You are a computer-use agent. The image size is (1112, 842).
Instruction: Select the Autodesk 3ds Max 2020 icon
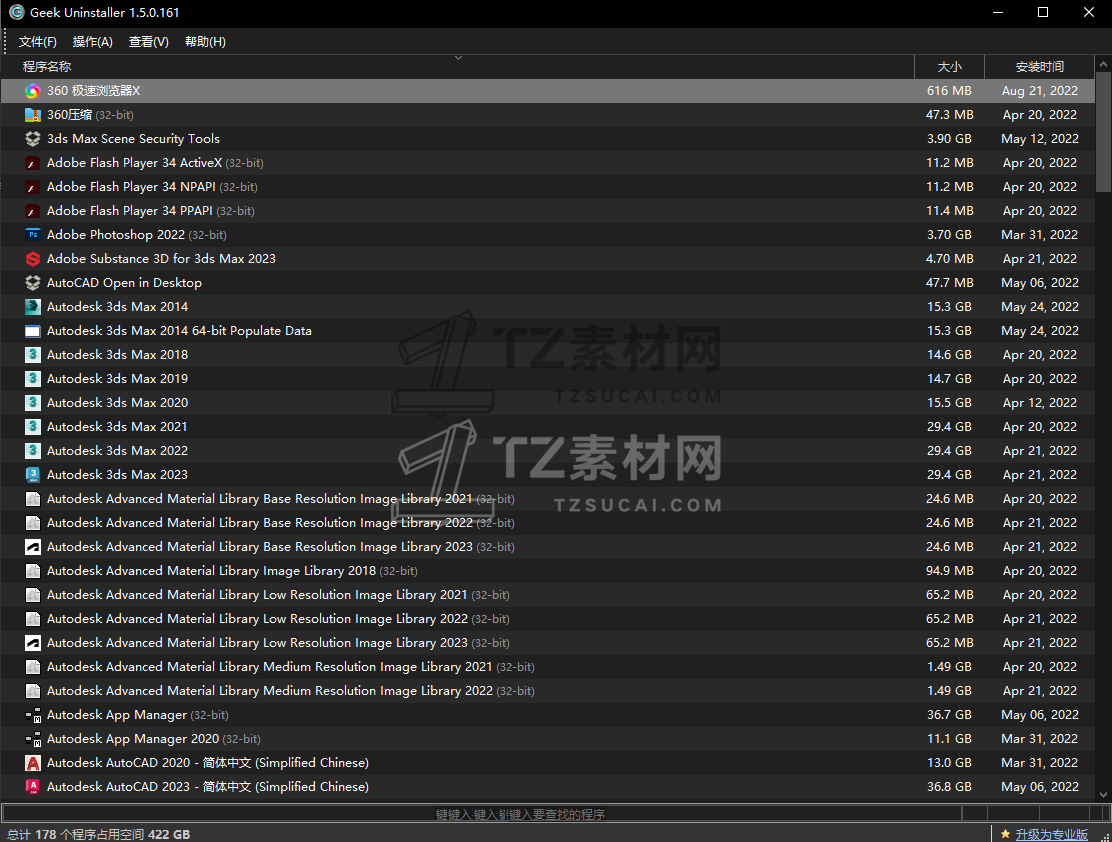(x=33, y=403)
